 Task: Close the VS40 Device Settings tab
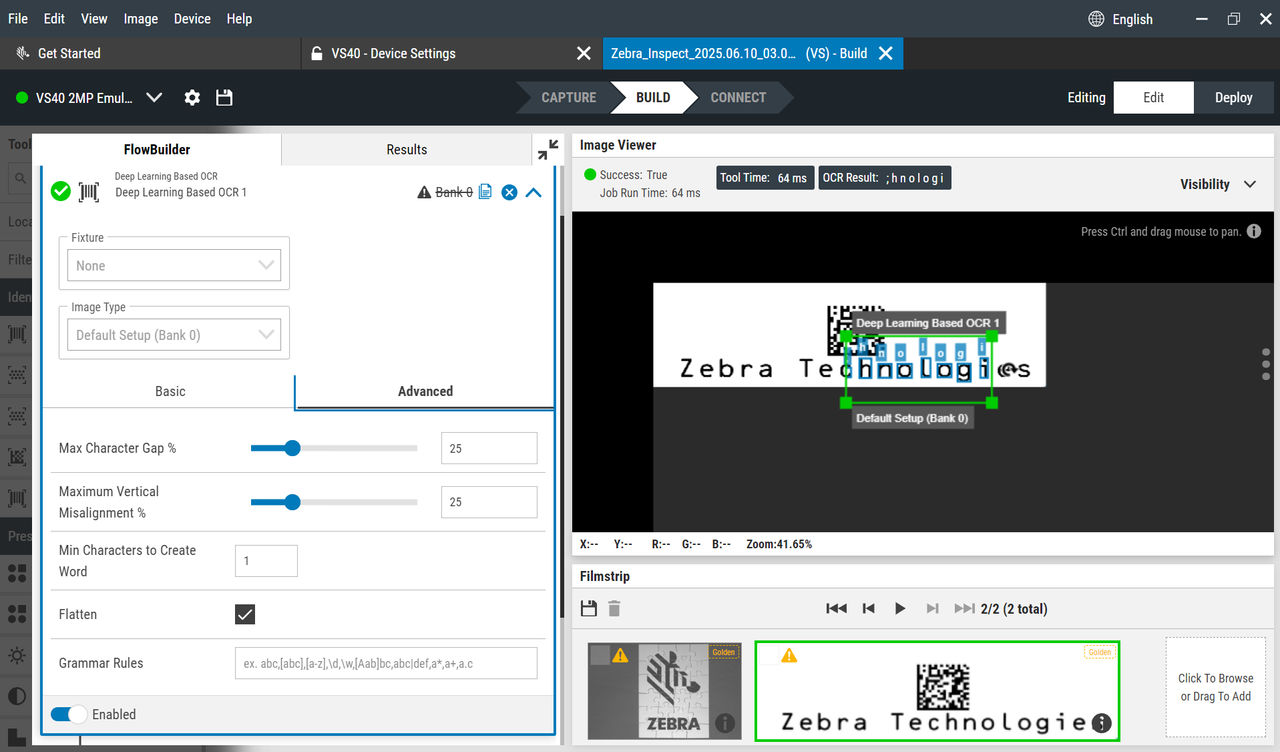coord(584,53)
